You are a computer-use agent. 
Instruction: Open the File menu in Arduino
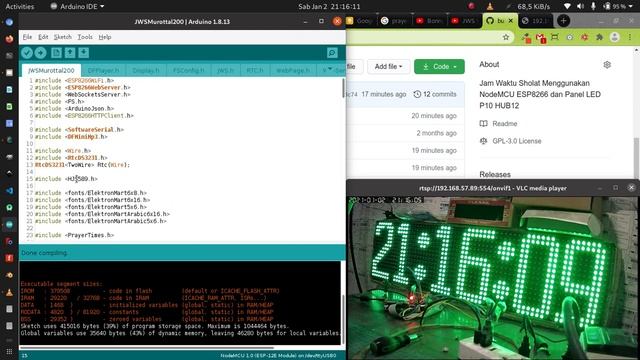pos(27,37)
